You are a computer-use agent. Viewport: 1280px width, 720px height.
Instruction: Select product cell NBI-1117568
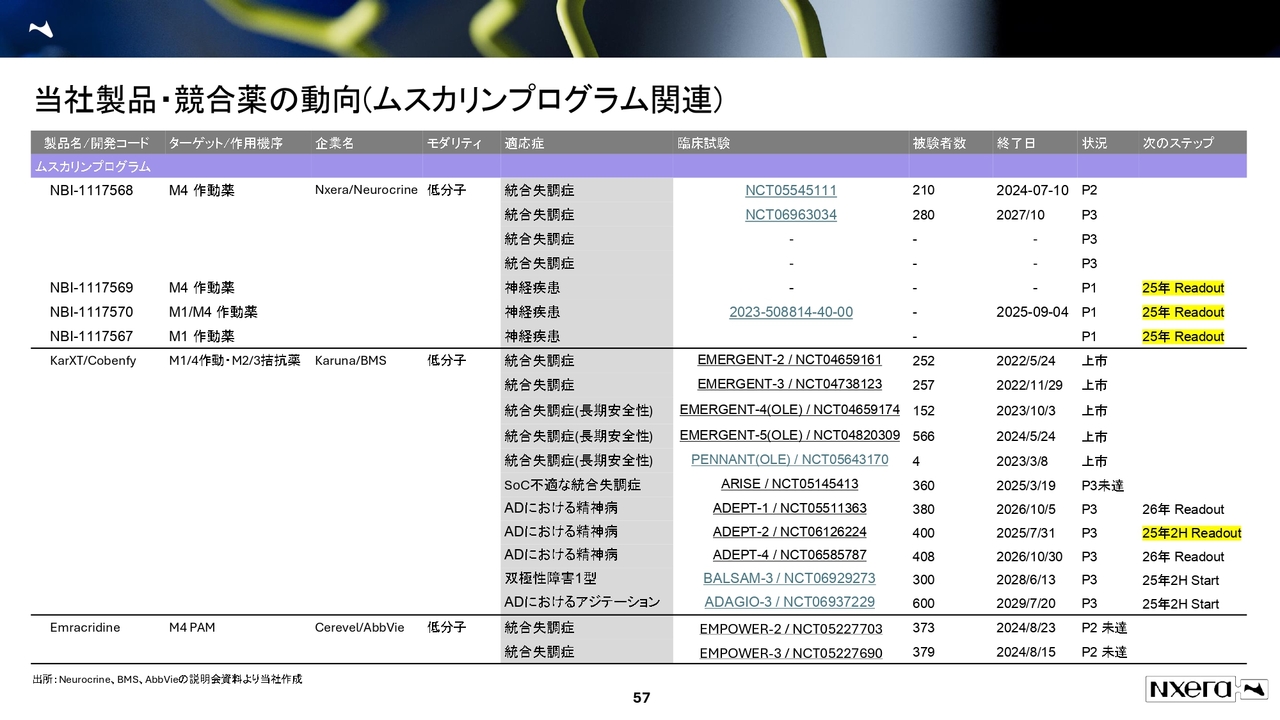click(x=91, y=190)
